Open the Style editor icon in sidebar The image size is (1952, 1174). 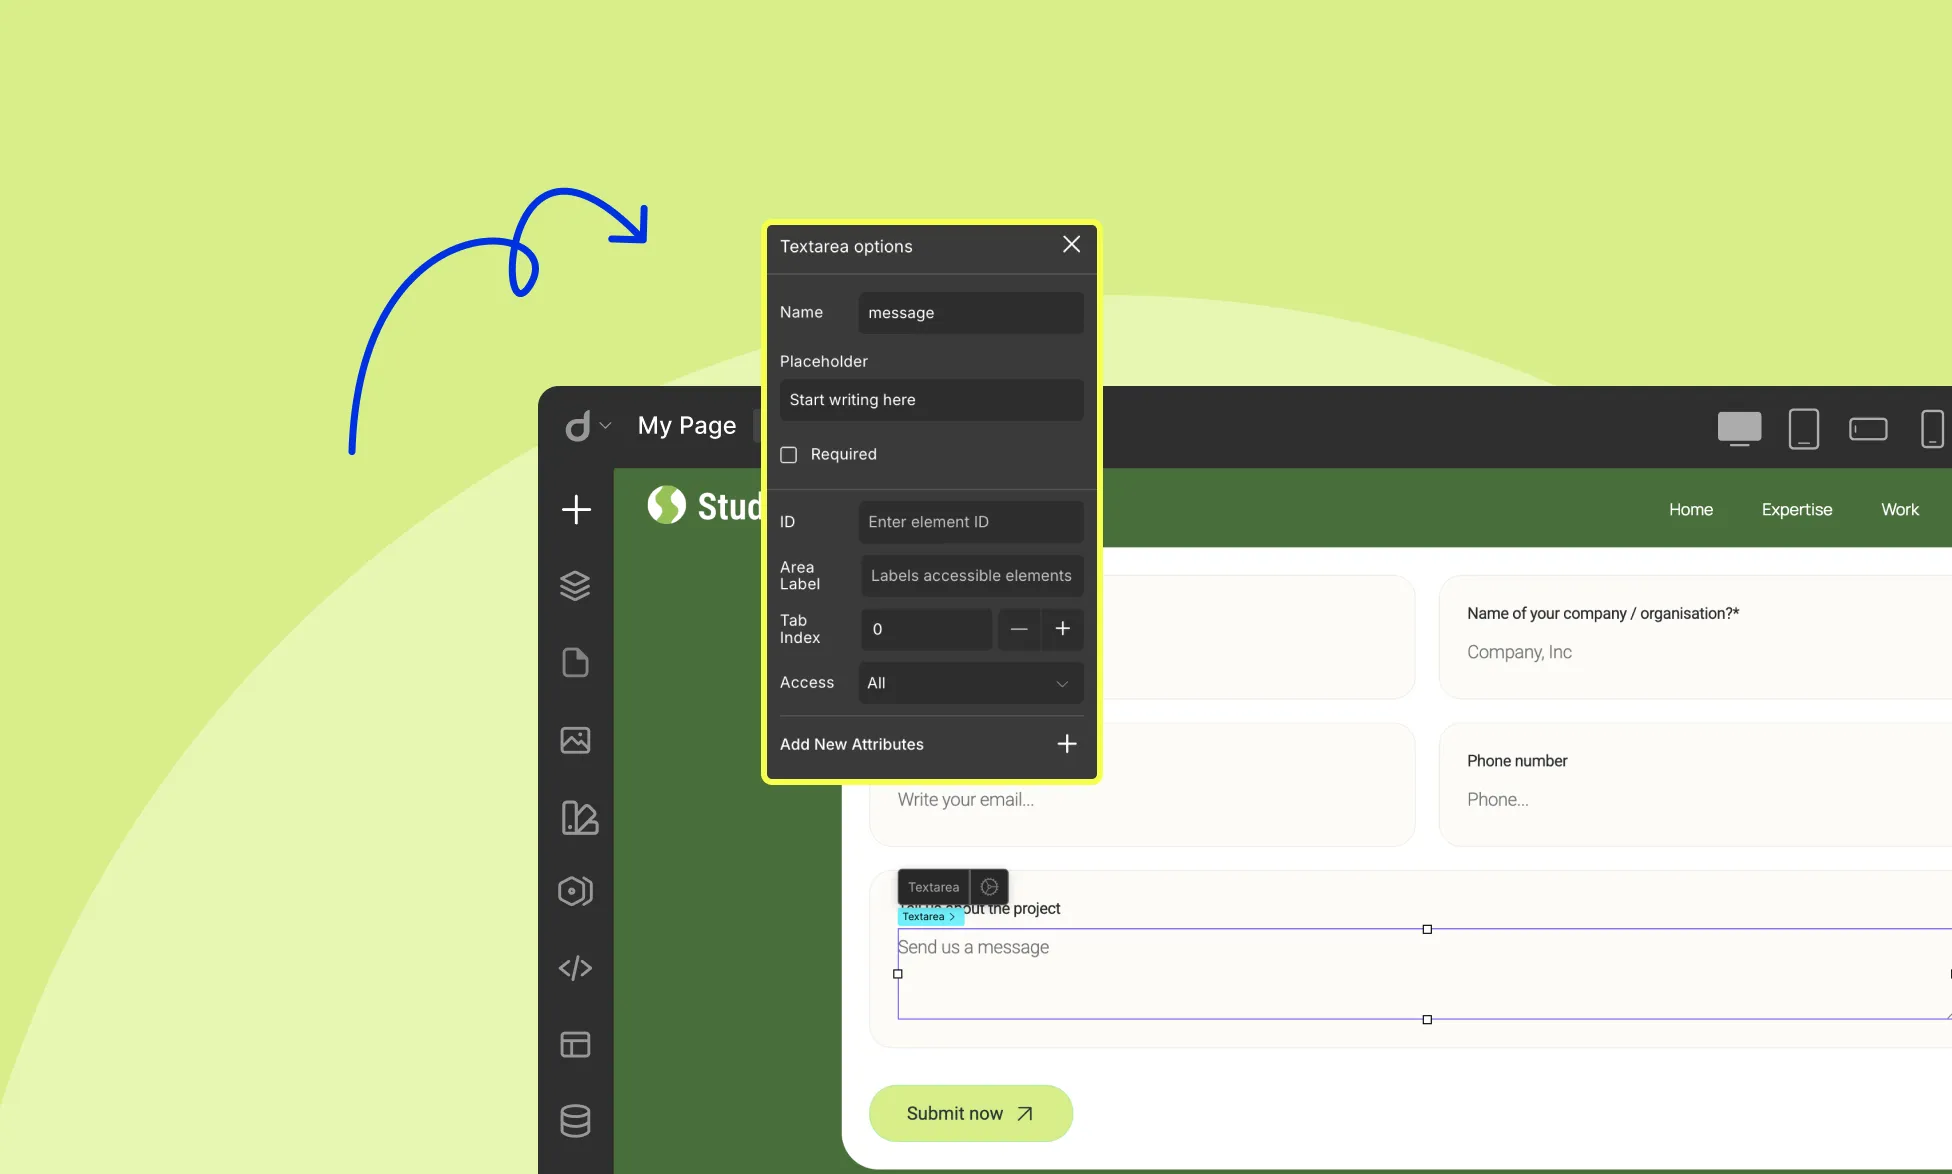pos(579,818)
